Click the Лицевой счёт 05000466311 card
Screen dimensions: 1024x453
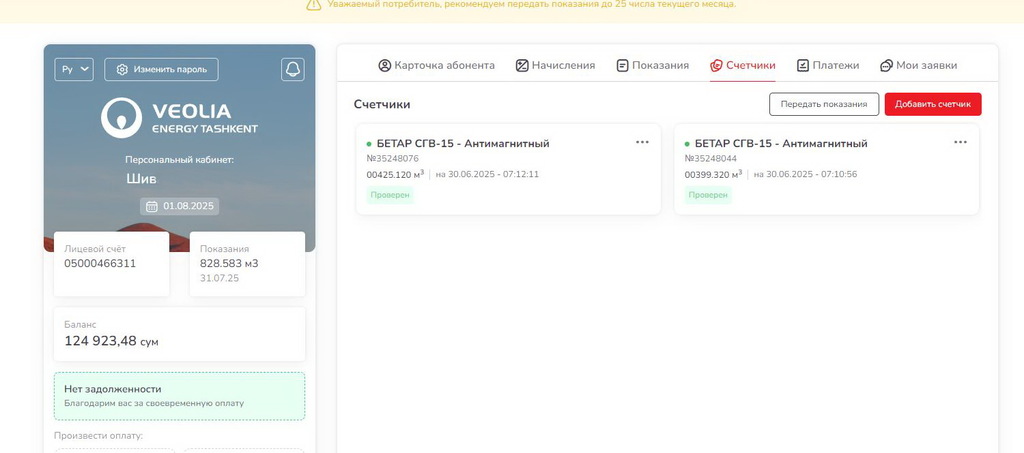tap(111, 264)
